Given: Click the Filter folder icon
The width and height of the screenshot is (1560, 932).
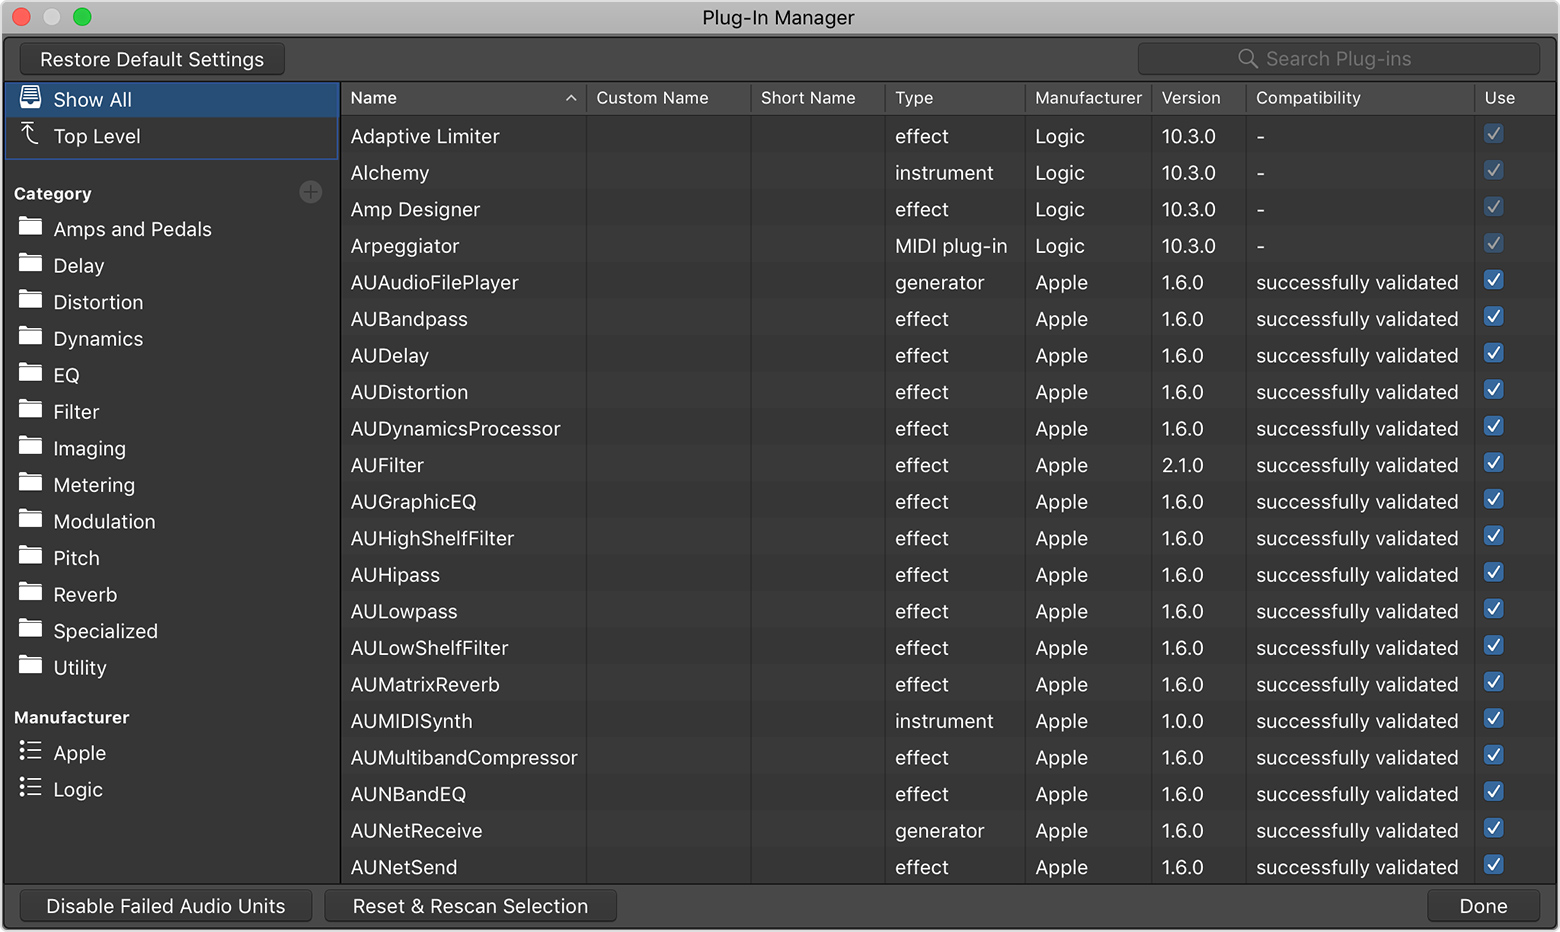Looking at the screenshot, I should point(31,410).
